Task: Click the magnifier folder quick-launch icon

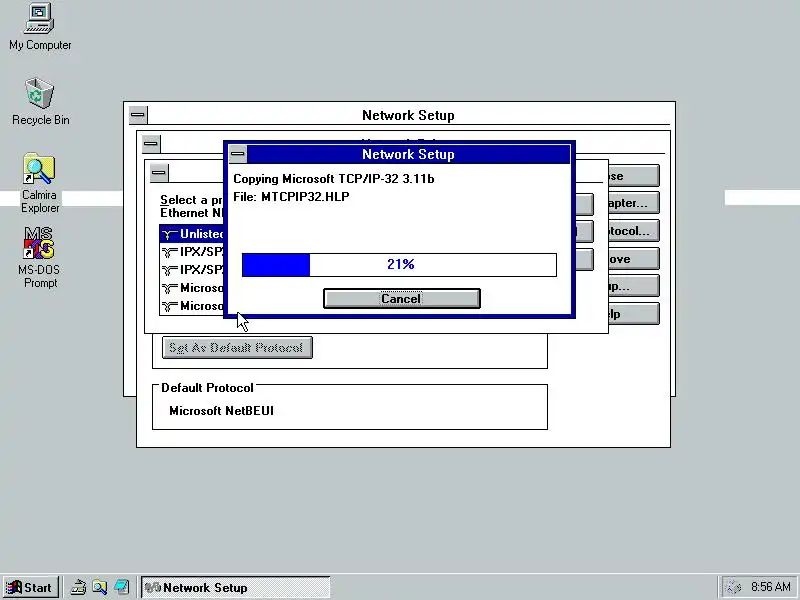Action: click(x=100, y=587)
